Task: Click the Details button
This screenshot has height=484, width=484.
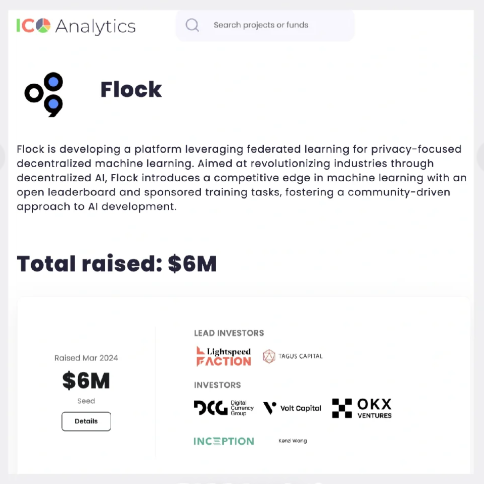Action: click(x=86, y=421)
